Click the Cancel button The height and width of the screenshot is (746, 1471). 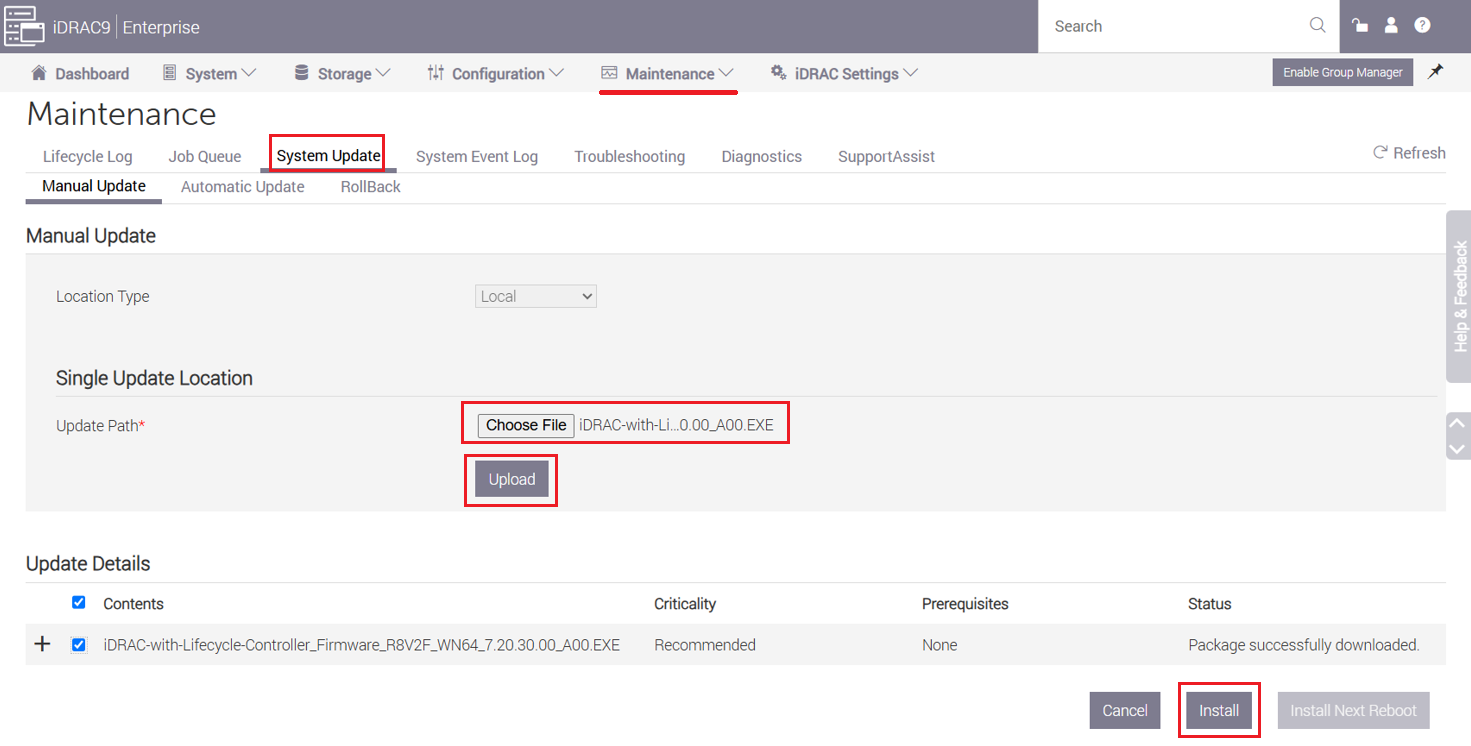[x=1125, y=710]
